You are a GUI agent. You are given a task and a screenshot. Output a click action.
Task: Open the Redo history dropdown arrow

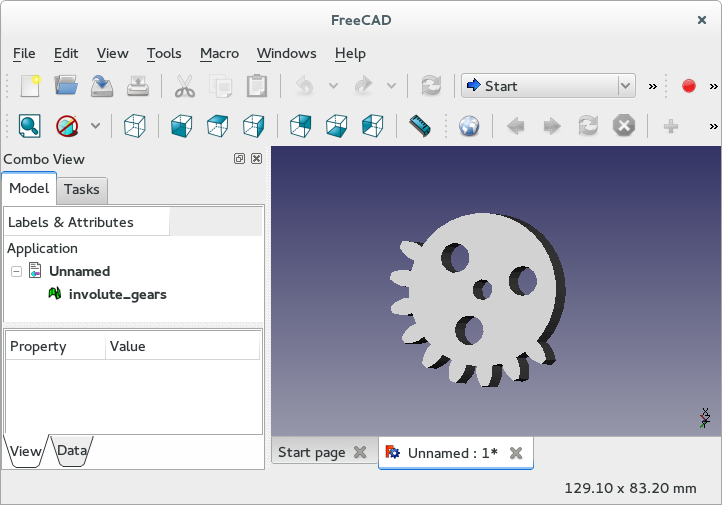[x=391, y=86]
